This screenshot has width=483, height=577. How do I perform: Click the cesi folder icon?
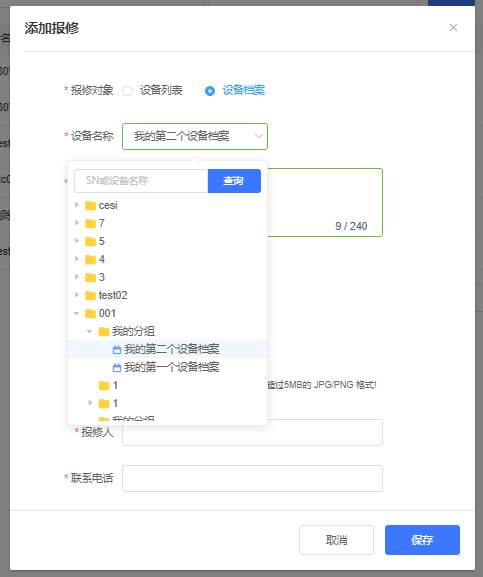click(x=90, y=205)
